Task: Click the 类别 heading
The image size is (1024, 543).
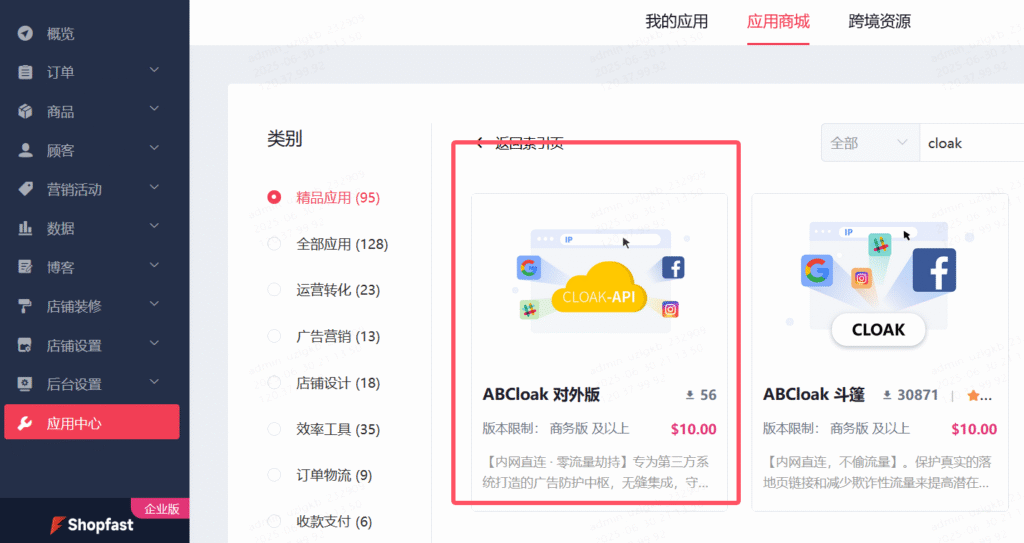Action: tap(285, 139)
